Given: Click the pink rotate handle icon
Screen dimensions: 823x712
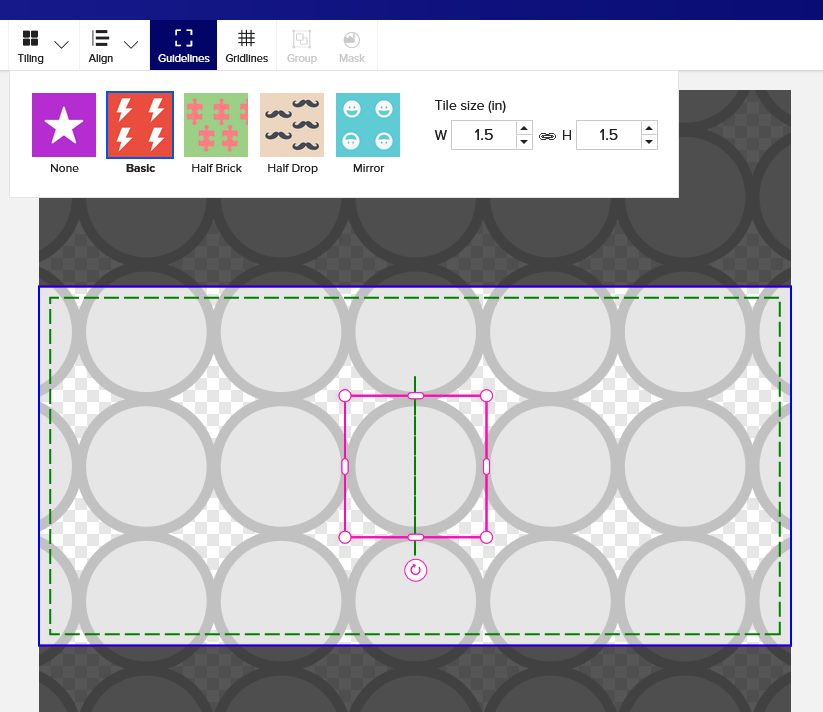Looking at the screenshot, I should point(416,570).
